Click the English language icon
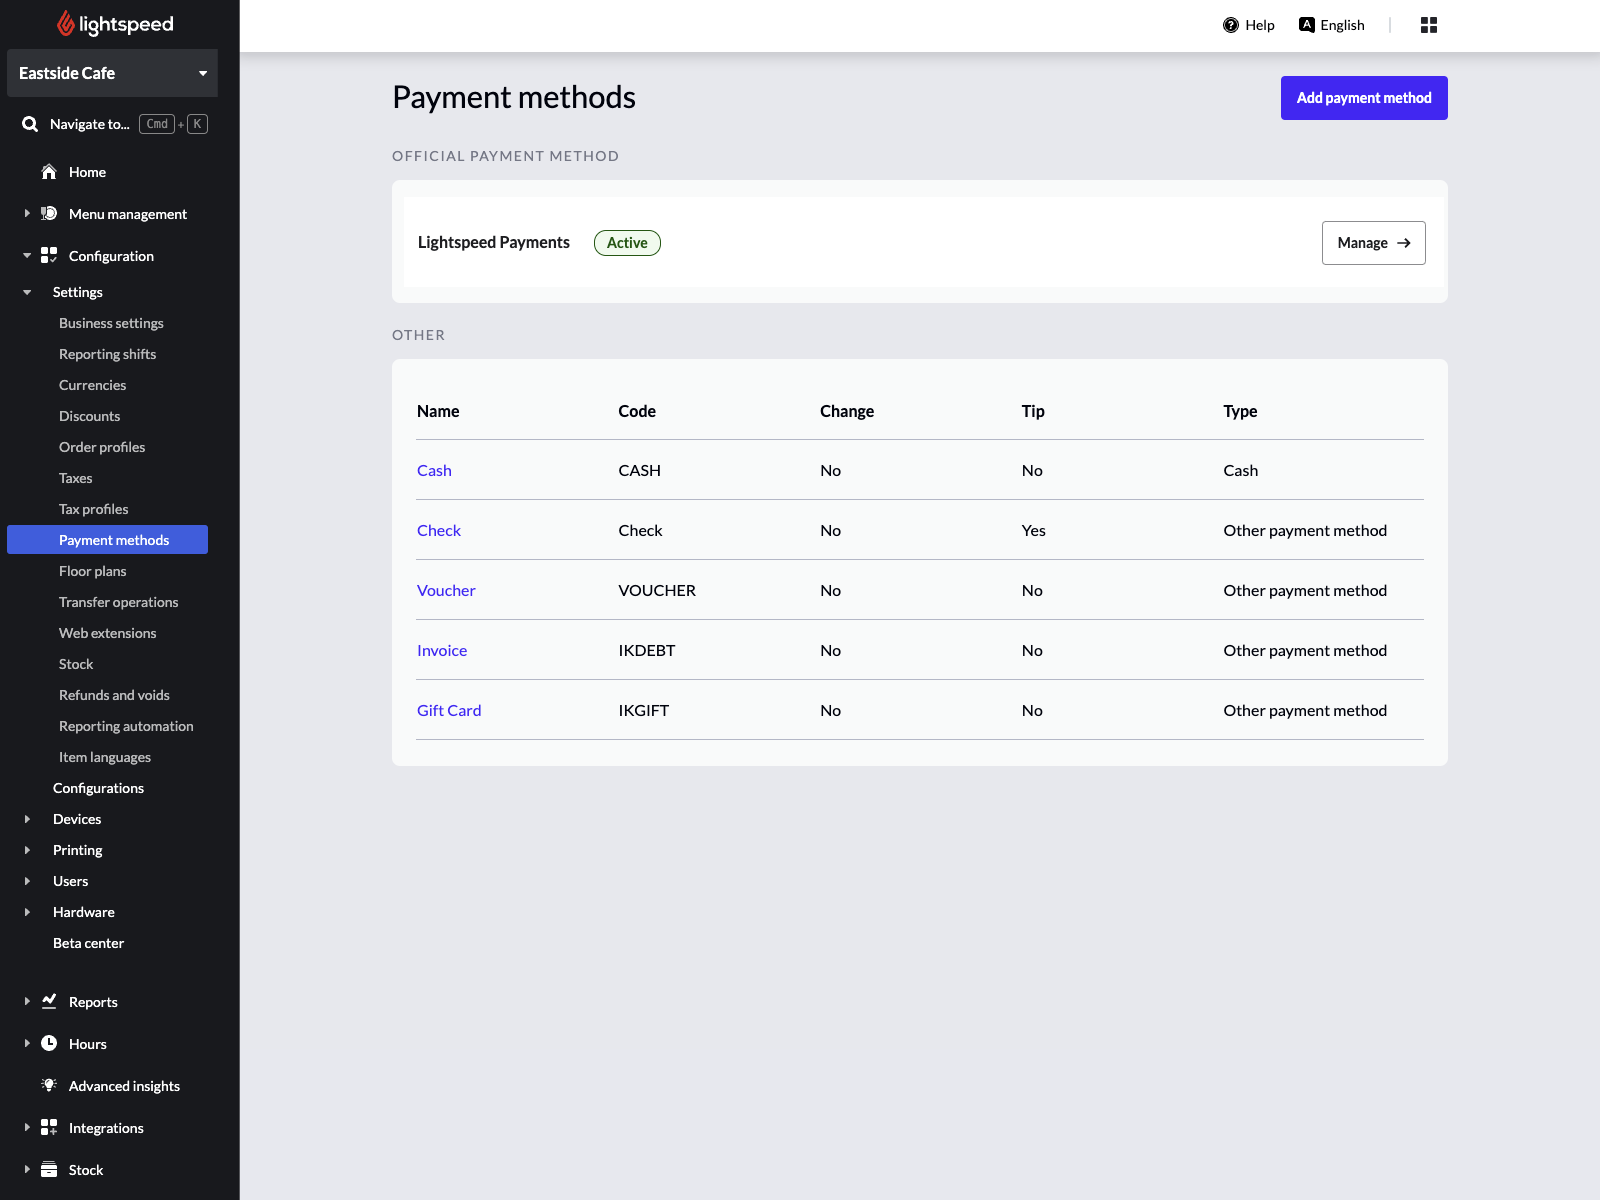Viewport: 1600px width, 1200px height. (x=1306, y=25)
